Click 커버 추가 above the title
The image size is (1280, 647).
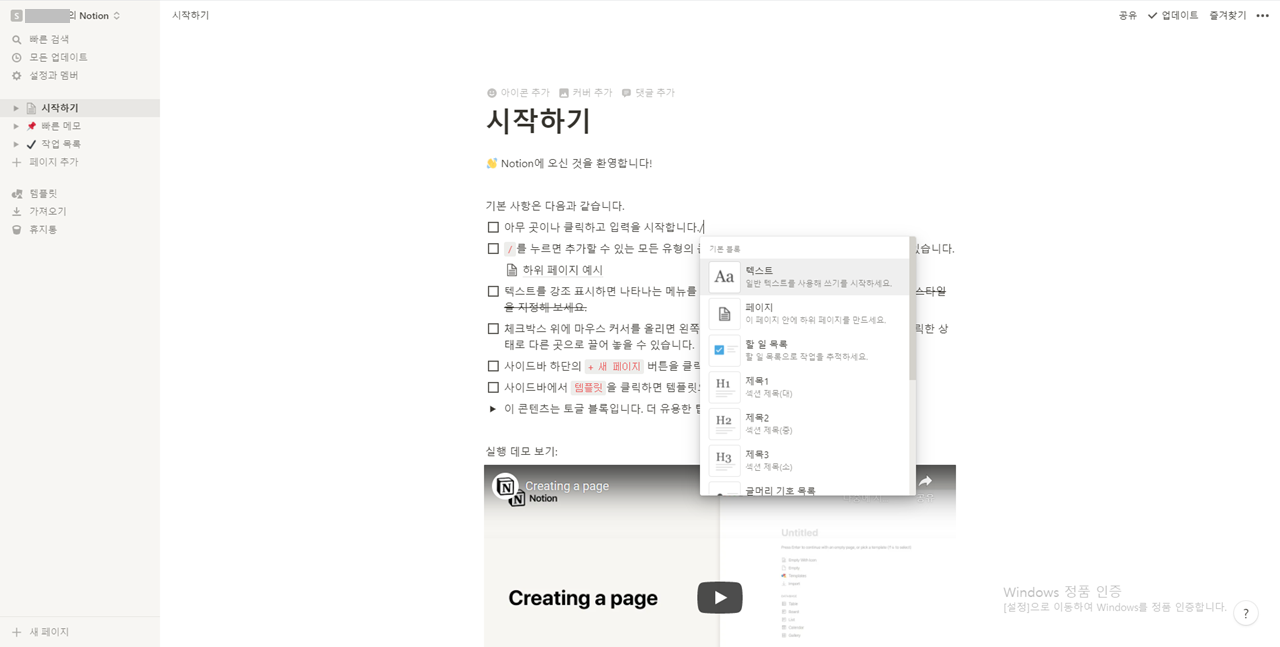[585, 92]
